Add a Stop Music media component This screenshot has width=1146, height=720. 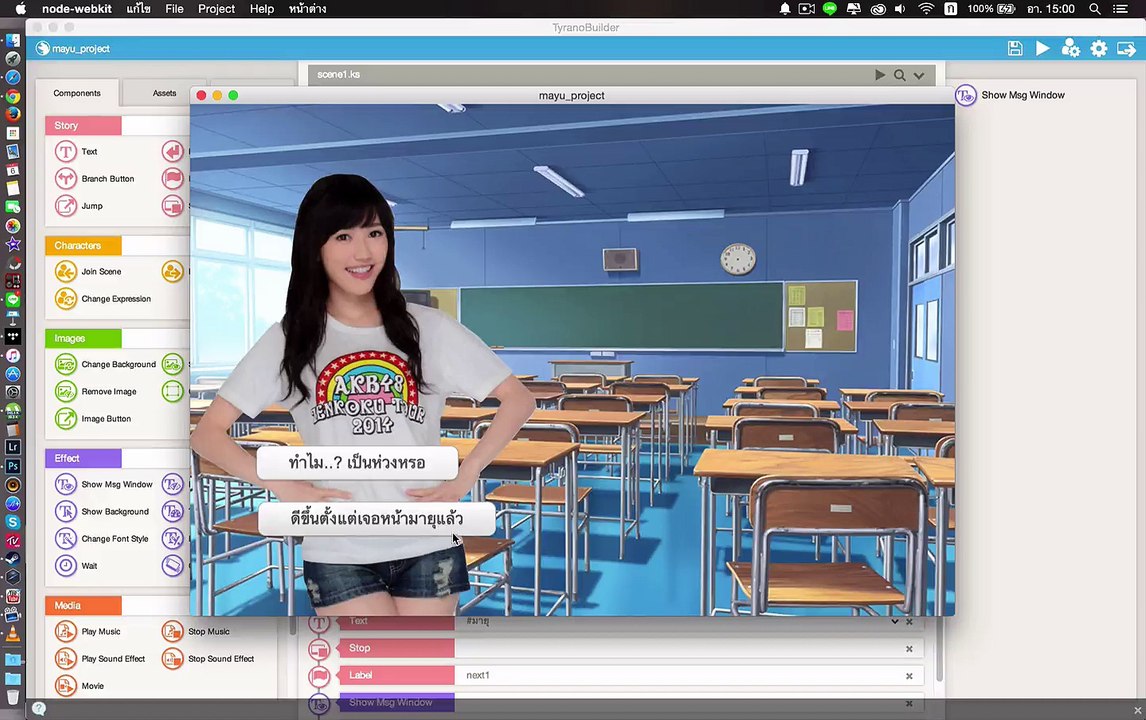pyautogui.click(x=196, y=632)
